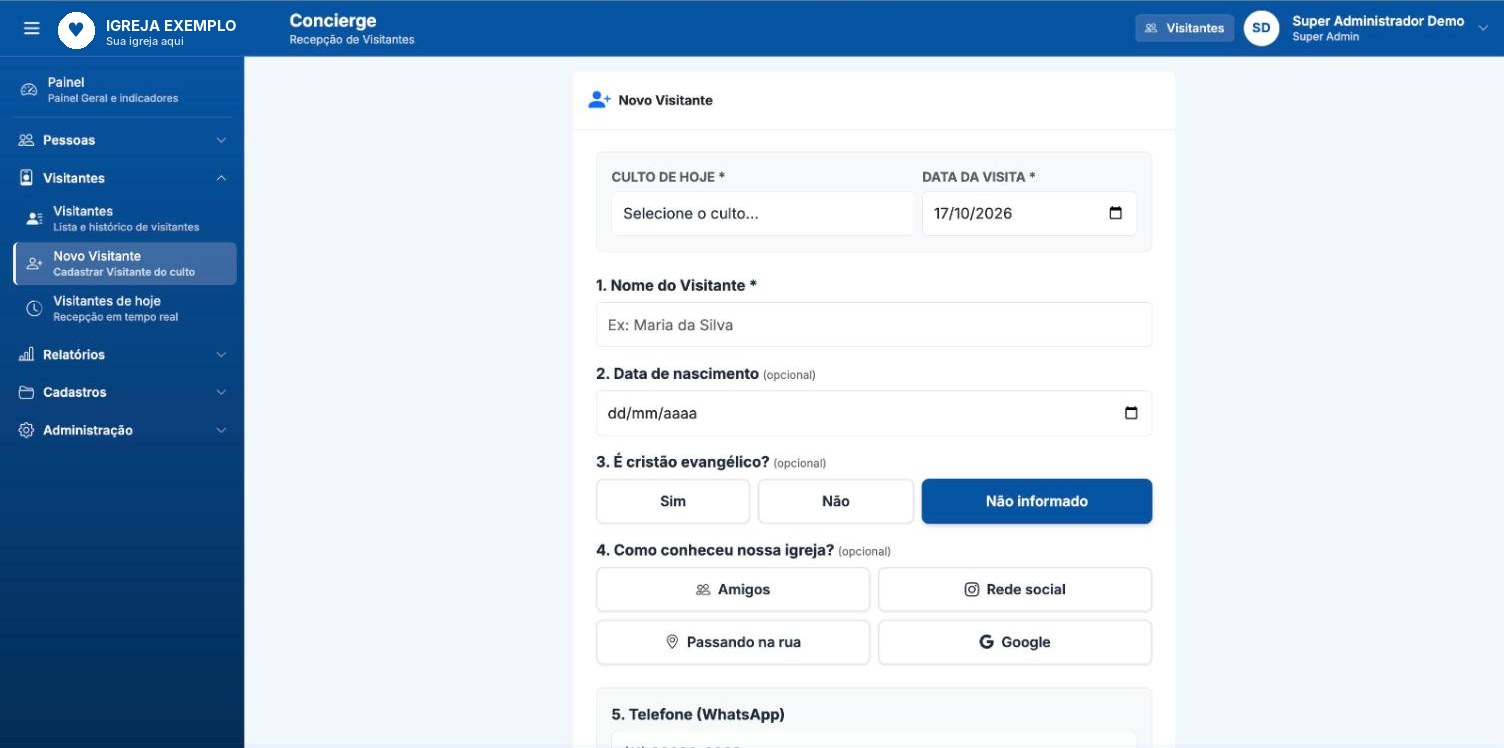Click the Cadastros folder icon
This screenshot has width=1504, height=748.
coord(27,393)
